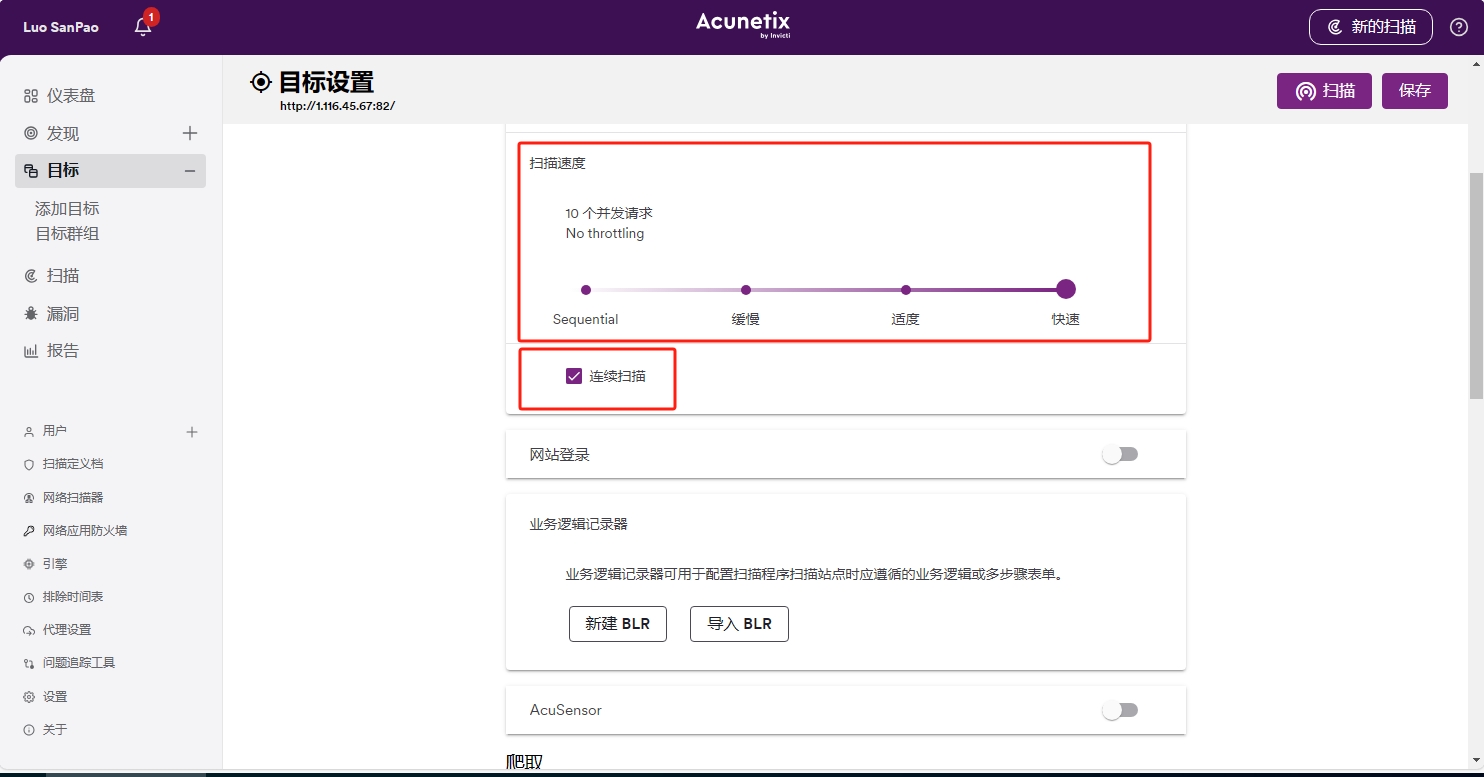Image resolution: width=1484 pixels, height=777 pixels.
Task: Toggle the 连续扫描 checkbox
Action: 574,376
